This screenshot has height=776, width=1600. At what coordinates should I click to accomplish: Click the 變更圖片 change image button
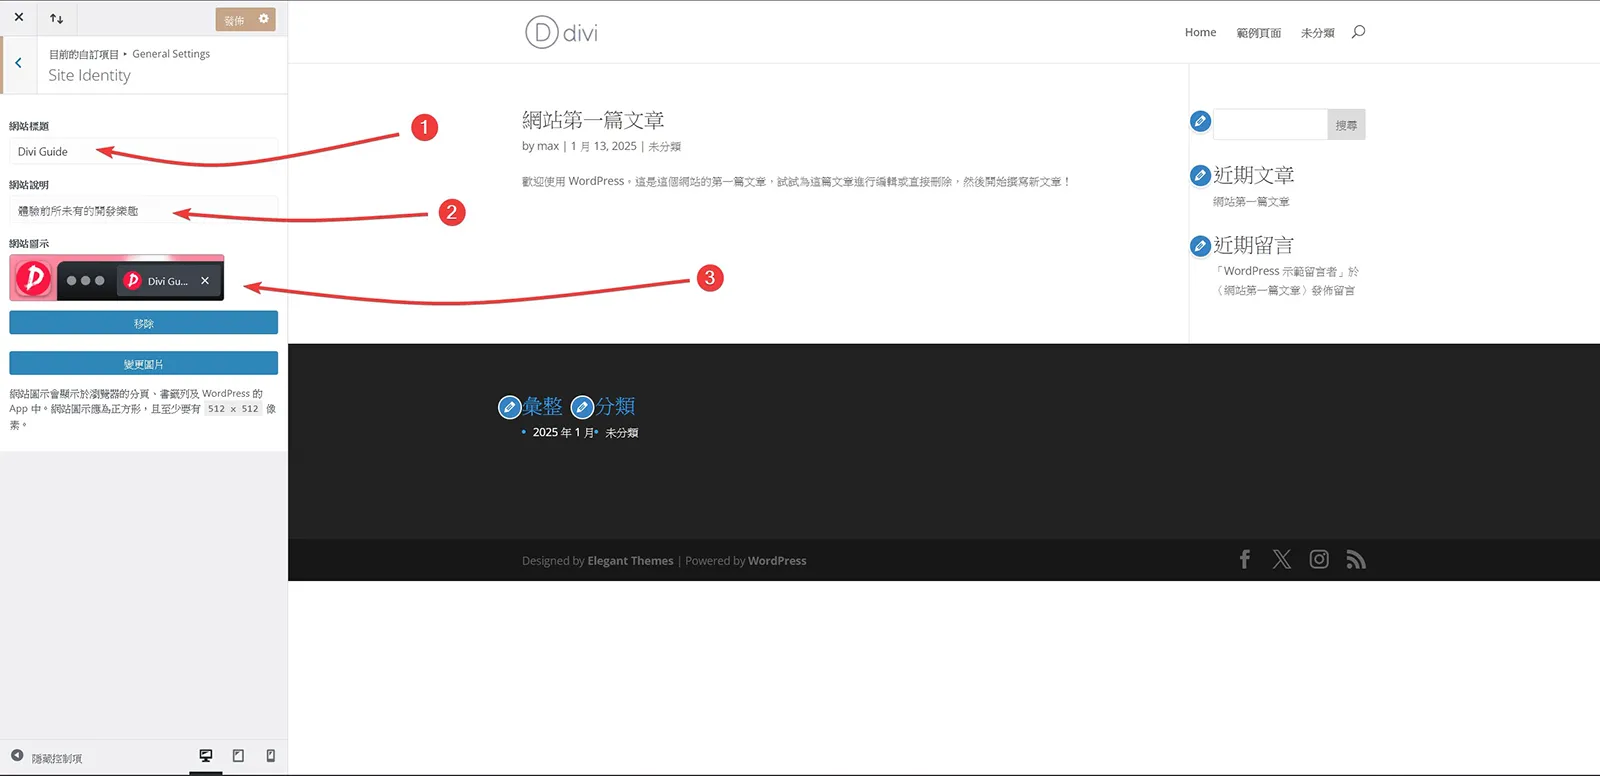pyautogui.click(x=143, y=363)
